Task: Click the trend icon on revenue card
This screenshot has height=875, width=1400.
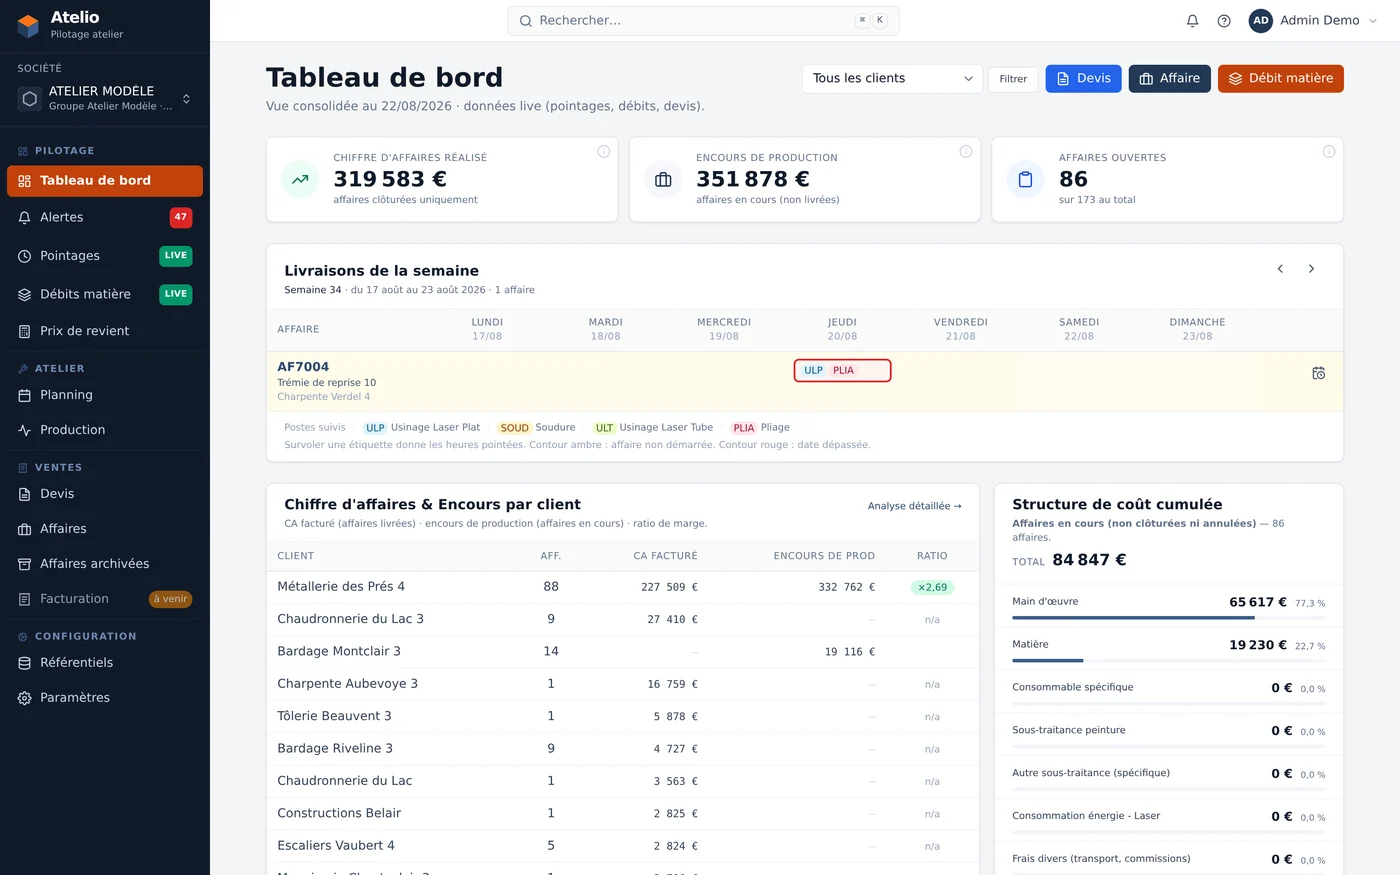Action: click(x=300, y=180)
